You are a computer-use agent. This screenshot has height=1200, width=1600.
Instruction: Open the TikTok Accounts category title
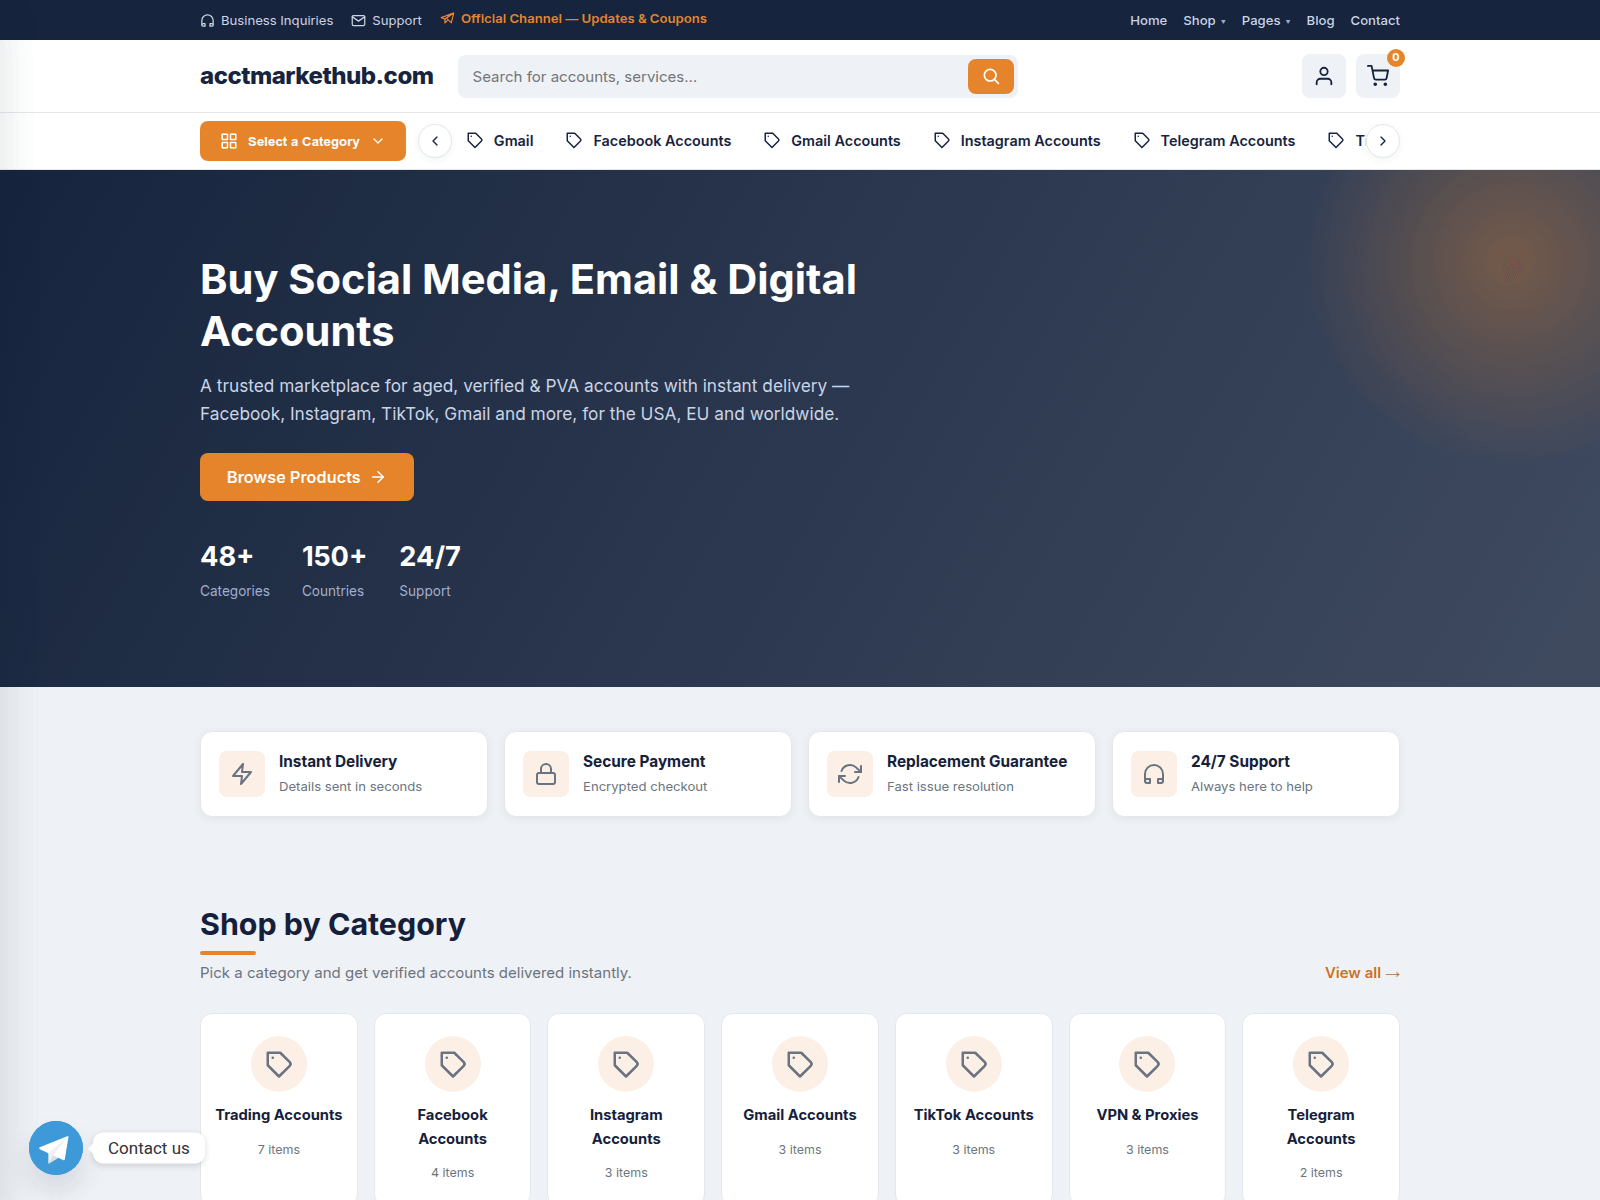(974, 1115)
